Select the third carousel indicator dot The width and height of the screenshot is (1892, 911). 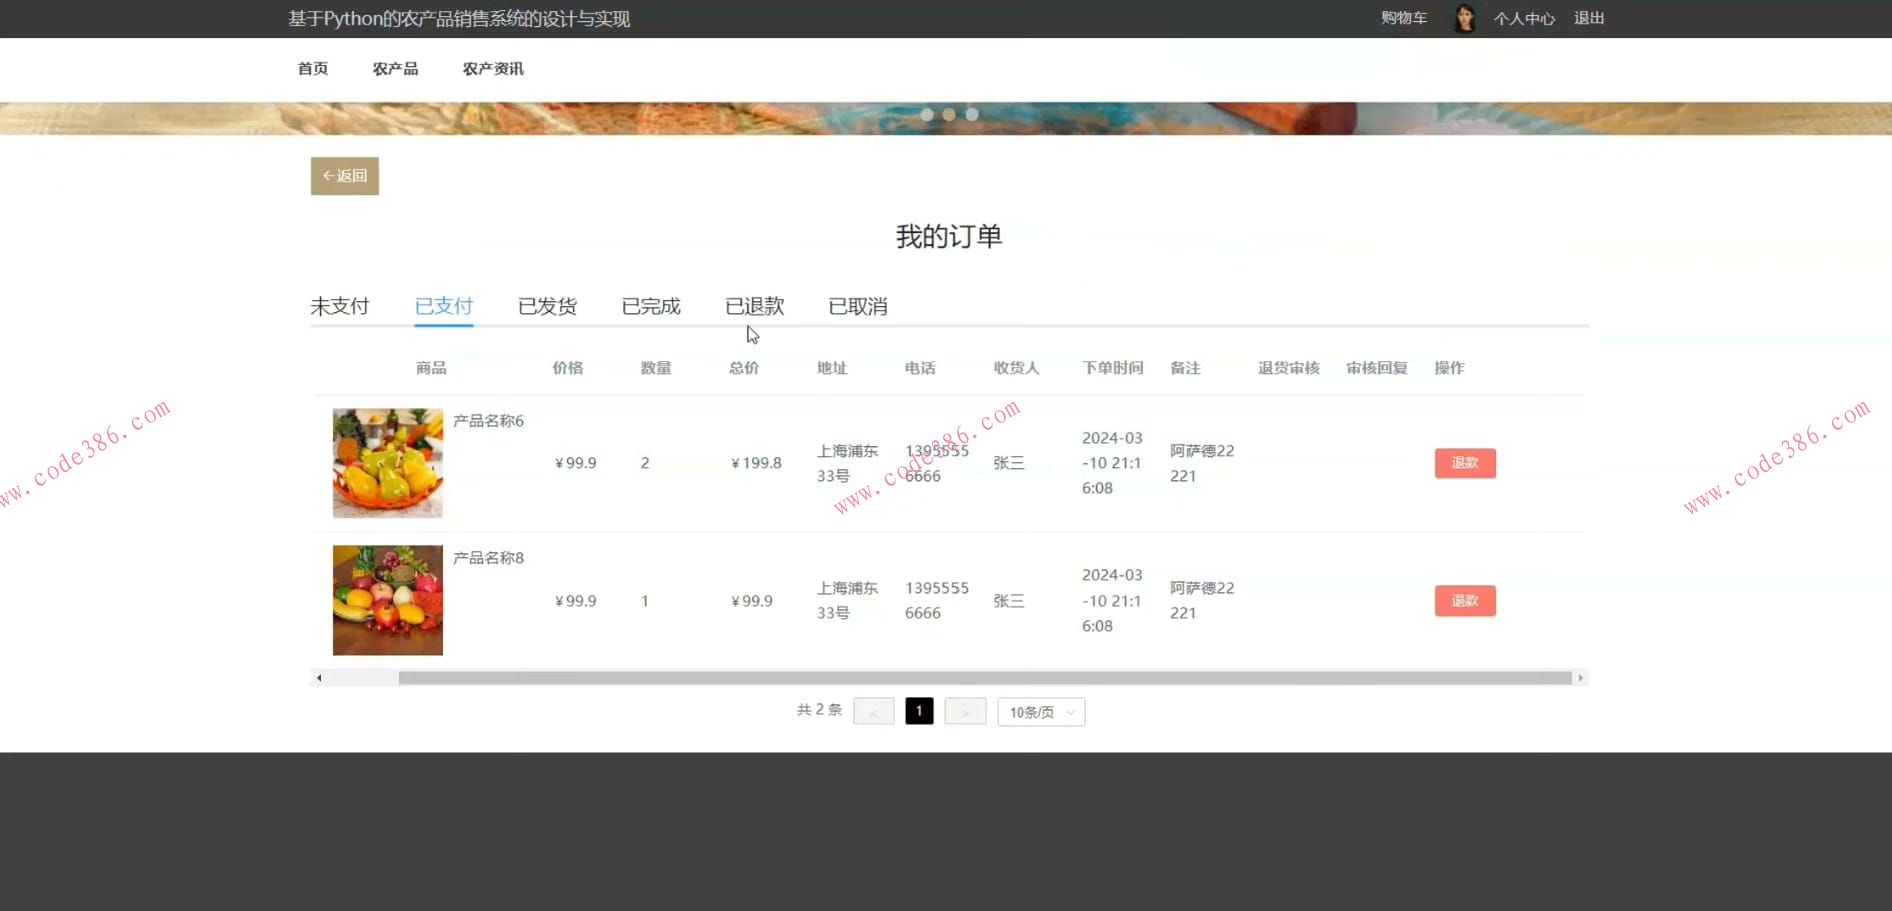pyautogui.click(x=971, y=114)
